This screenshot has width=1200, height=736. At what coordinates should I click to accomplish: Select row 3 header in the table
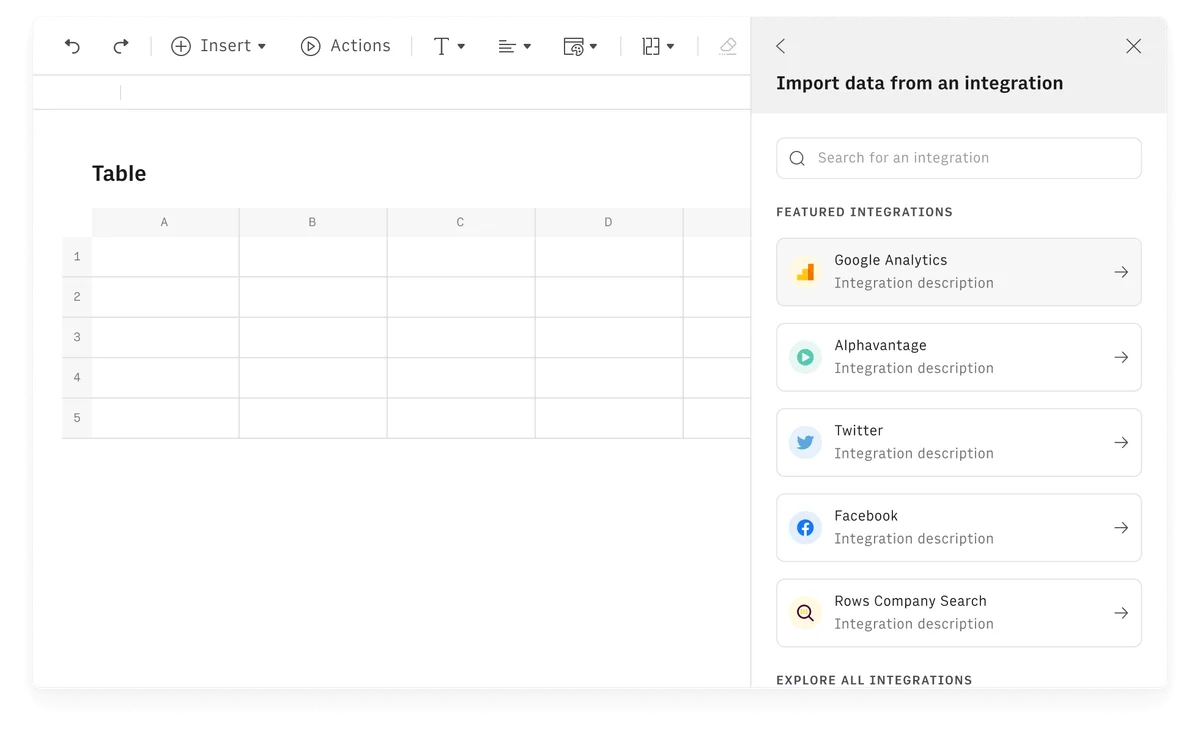point(76,337)
